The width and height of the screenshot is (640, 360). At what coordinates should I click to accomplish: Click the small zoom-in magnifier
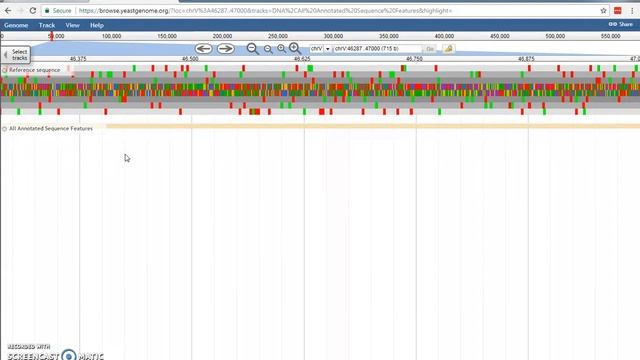pyautogui.click(x=282, y=49)
